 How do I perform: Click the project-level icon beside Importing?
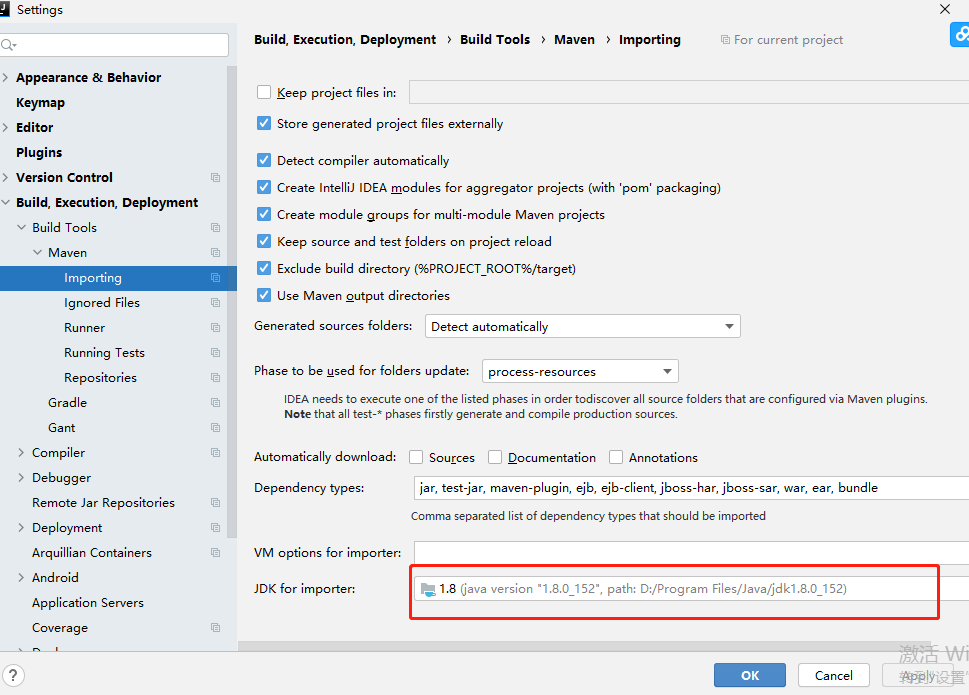tap(215, 278)
